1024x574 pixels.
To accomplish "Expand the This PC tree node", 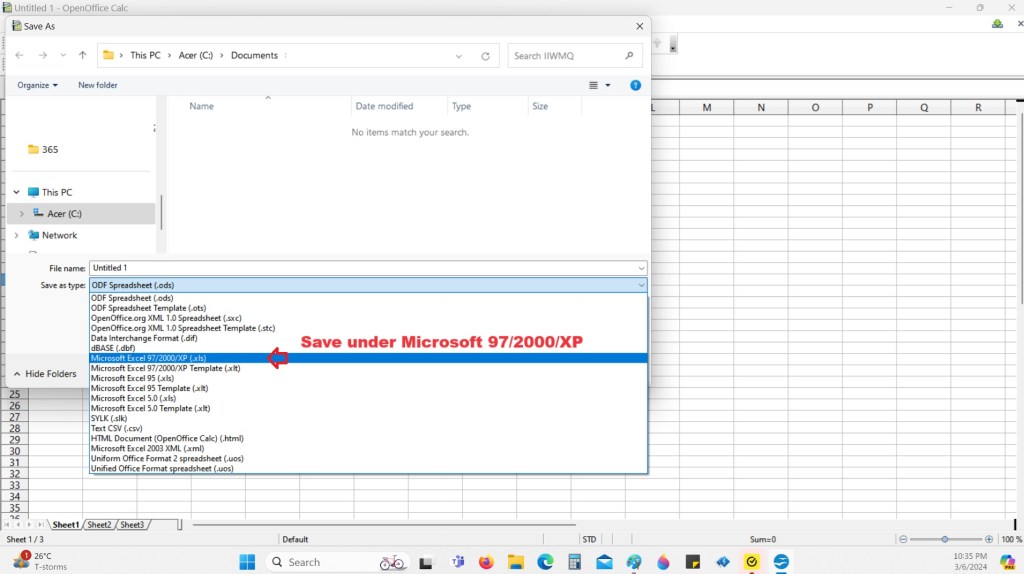I will tap(17, 192).
